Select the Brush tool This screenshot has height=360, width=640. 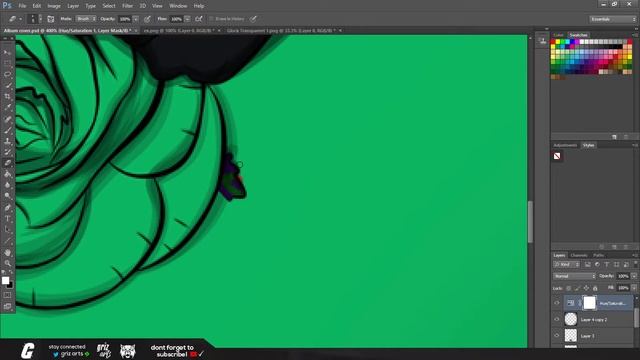[7, 130]
